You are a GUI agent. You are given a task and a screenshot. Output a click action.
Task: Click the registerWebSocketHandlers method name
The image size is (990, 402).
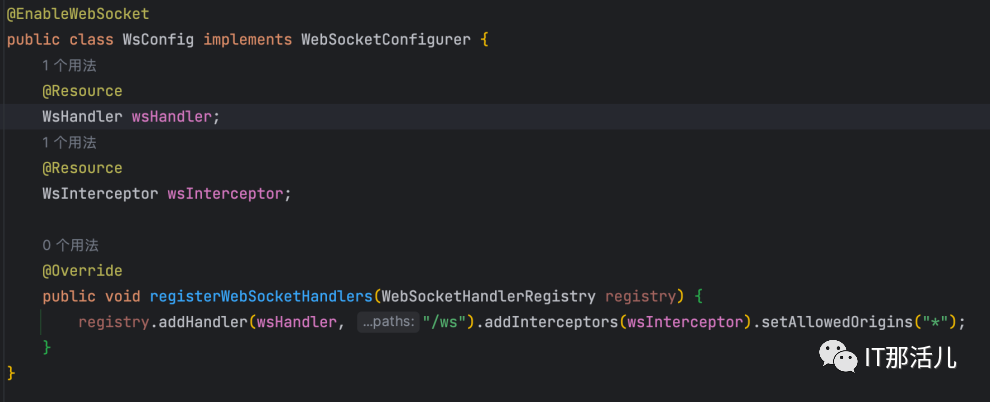coord(261,297)
